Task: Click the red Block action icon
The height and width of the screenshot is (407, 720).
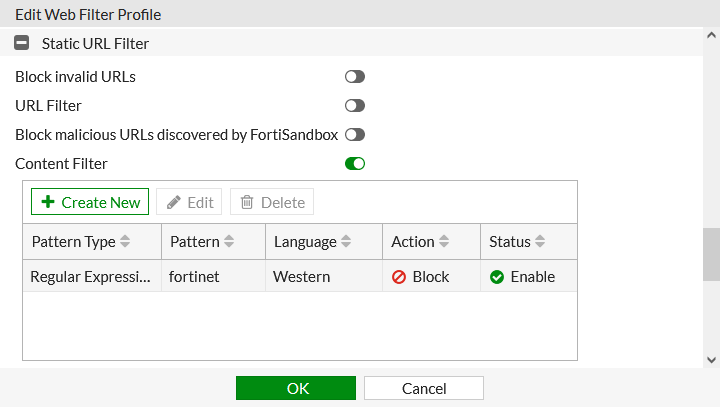Action: pyautogui.click(x=399, y=277)
